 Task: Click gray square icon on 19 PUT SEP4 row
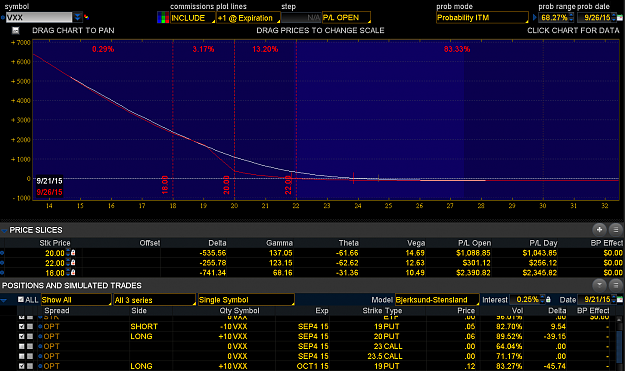pos(30,326)
